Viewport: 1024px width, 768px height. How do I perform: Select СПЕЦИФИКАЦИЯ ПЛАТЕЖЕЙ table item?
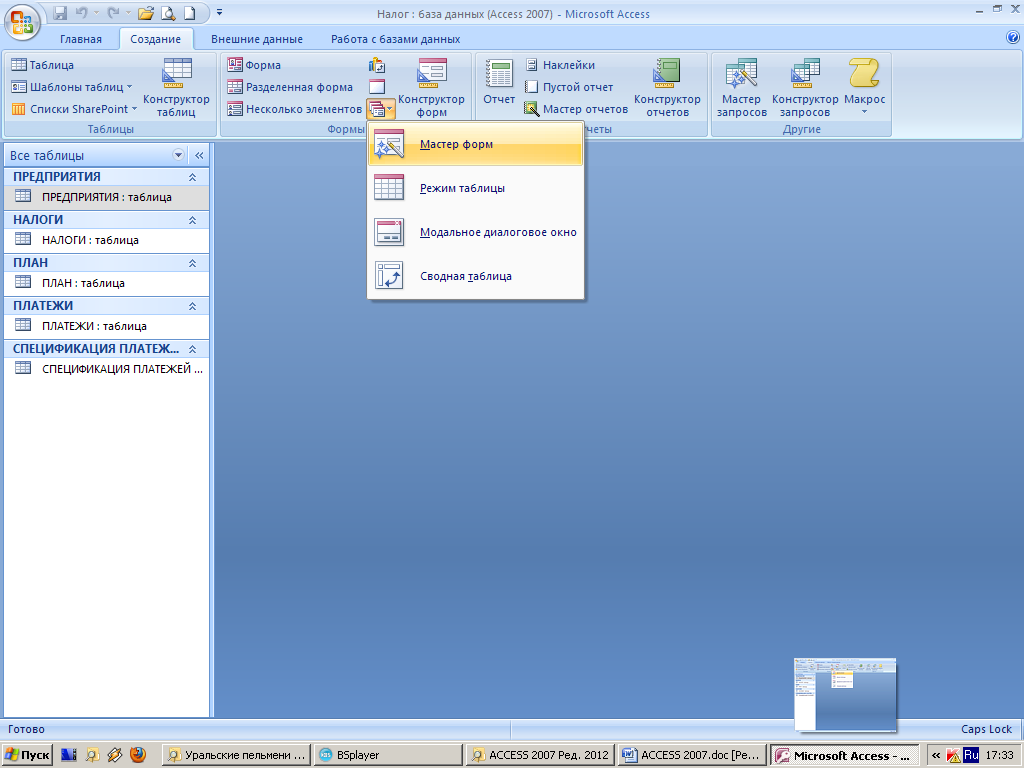point(106,369)
